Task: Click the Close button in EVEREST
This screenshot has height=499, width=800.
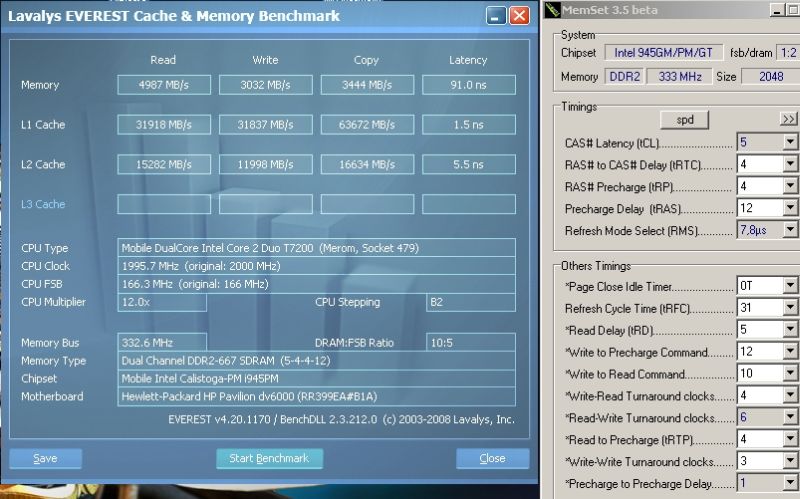Action: coord(492,458)
